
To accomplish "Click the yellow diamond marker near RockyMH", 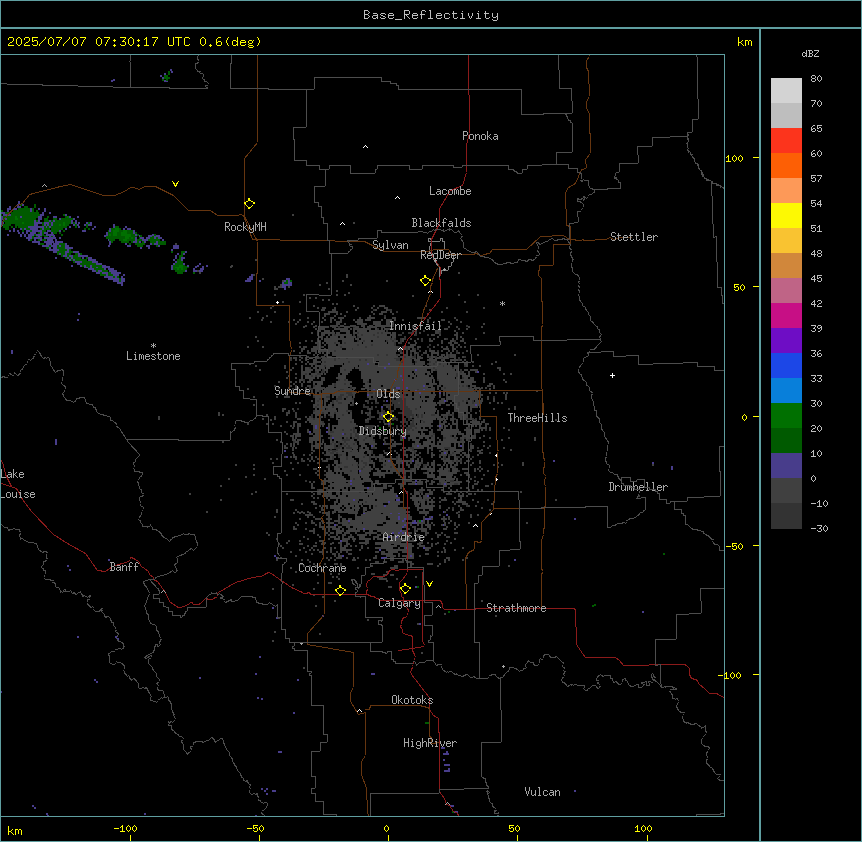I will (250, 203).
